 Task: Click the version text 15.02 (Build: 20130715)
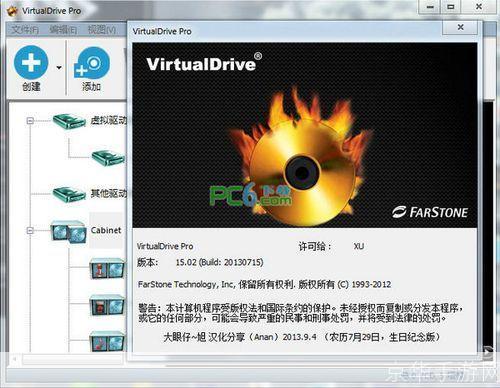[219, 262]
